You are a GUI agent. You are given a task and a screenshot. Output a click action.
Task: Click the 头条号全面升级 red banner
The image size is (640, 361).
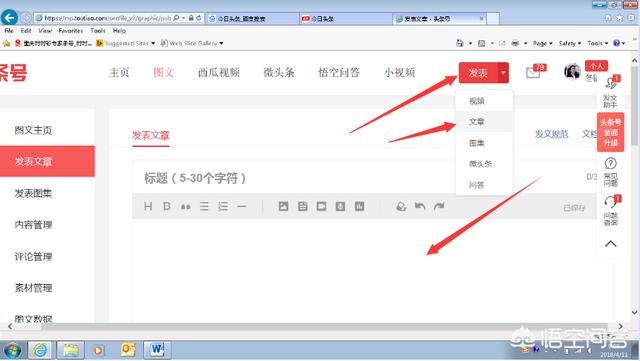point(611,132)
